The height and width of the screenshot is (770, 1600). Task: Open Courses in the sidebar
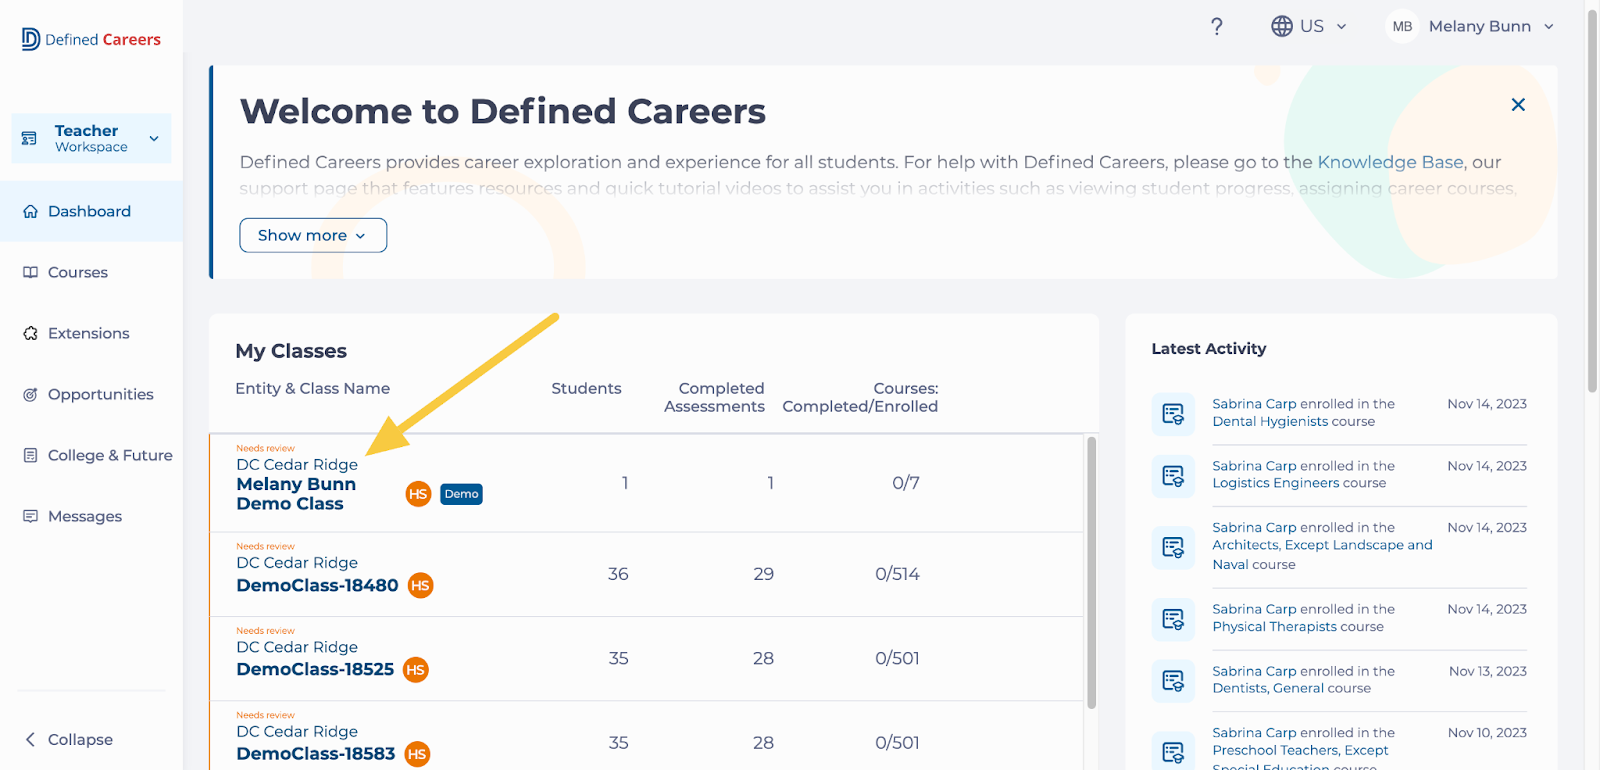coord(78,272)
